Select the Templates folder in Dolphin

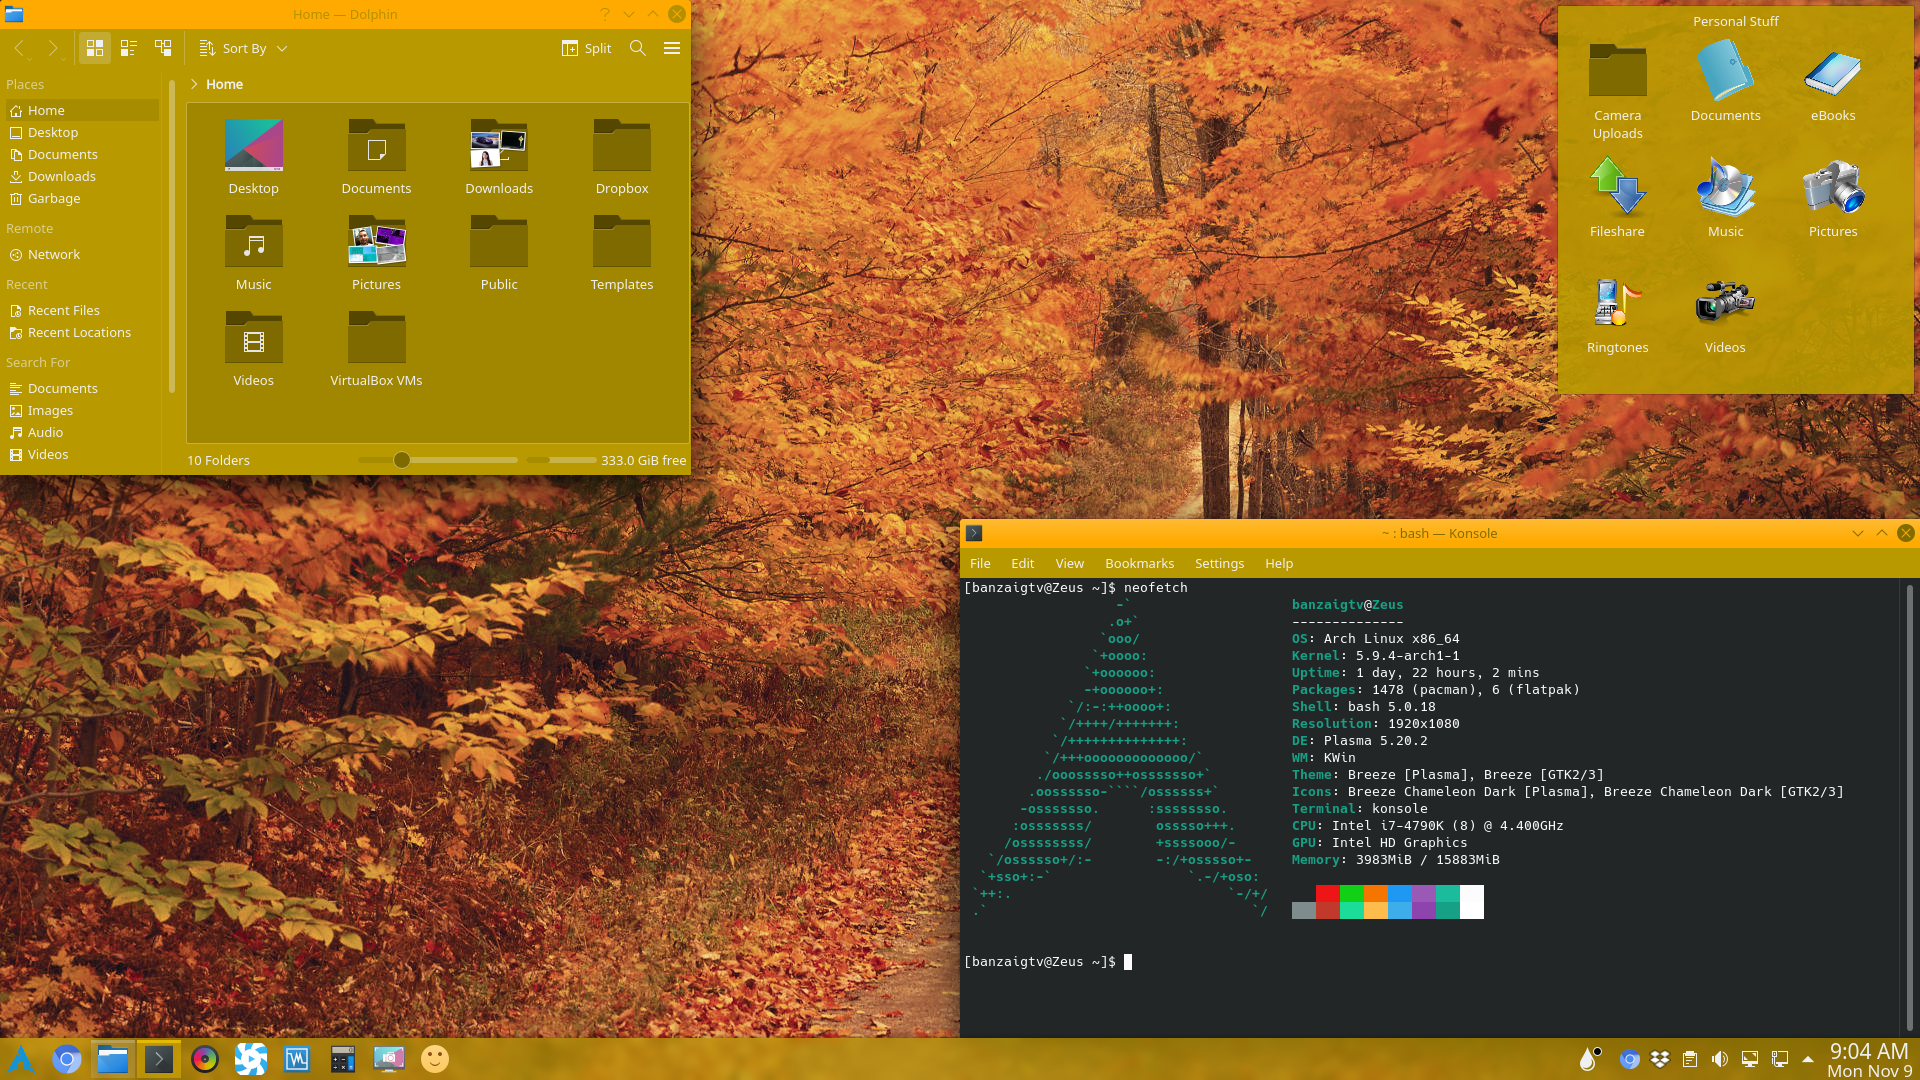[622, 253]
